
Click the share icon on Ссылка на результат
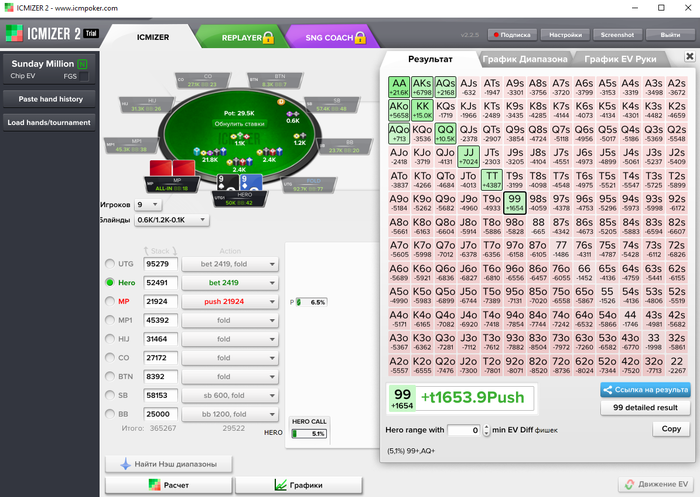tap(608, 390)
